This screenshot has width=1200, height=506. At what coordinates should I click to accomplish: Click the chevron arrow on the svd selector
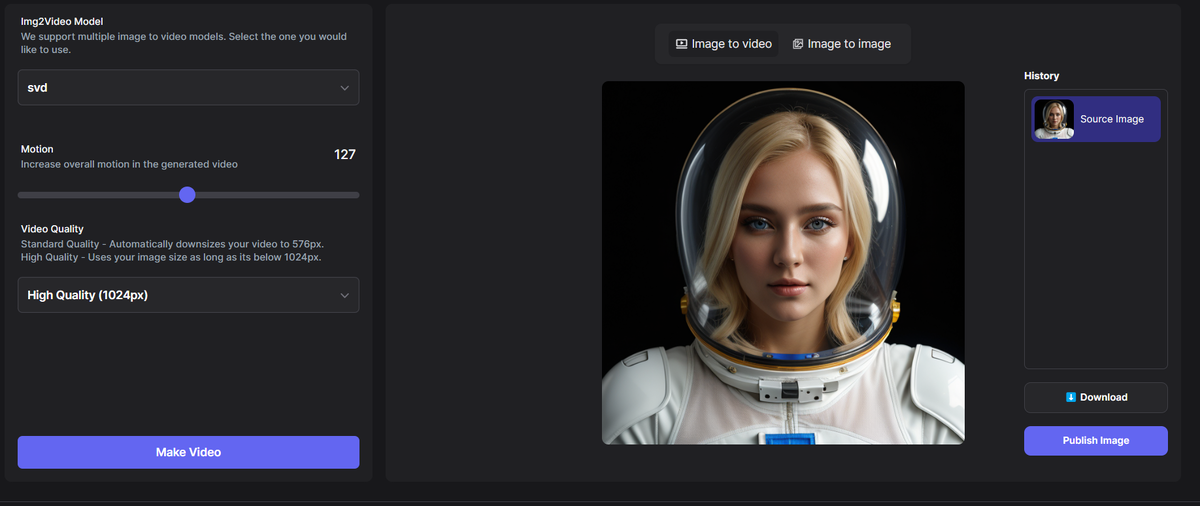pos(344,88)
